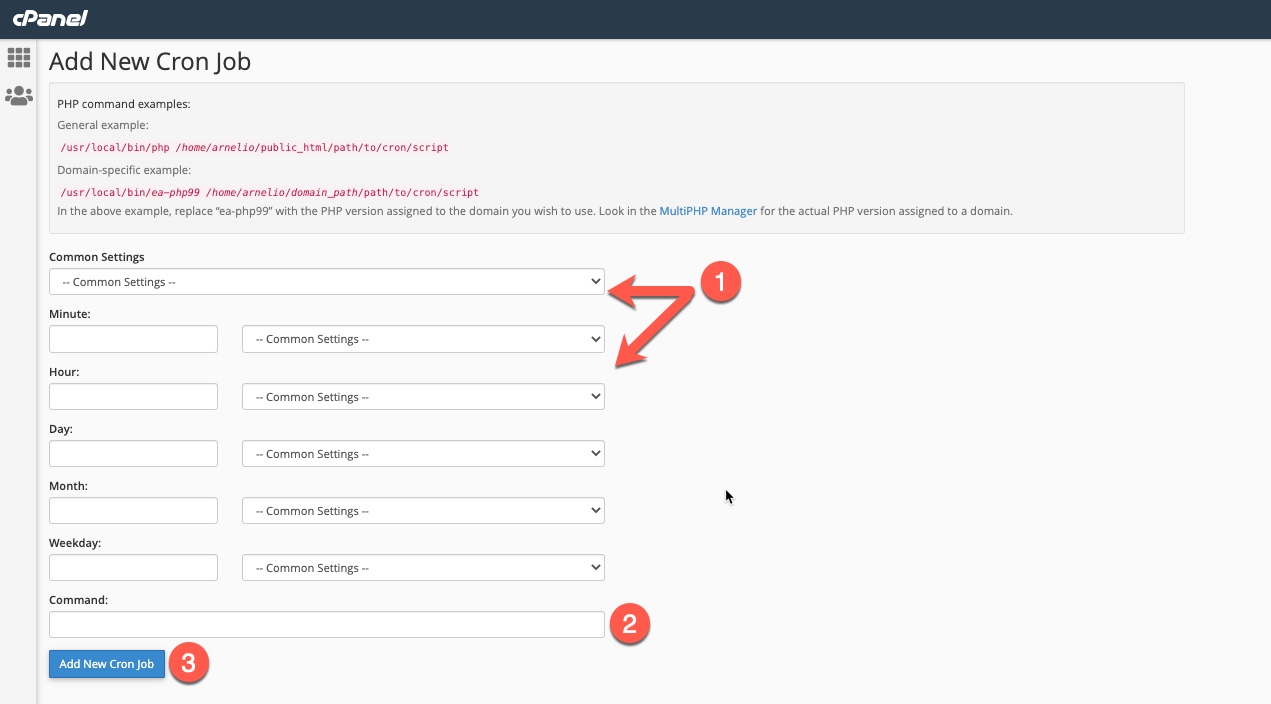Open the Weekday common settings dropdown
The image size is (1271, 704).
point(423,568)
